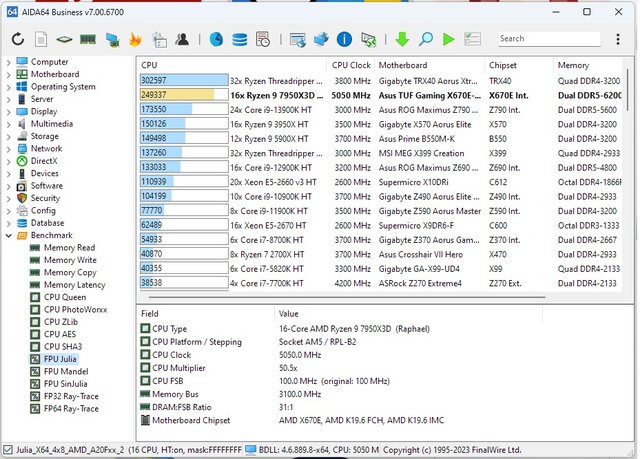Select the CPU Queen benchmark item
The image size is (640, 459).
point(66,298)
